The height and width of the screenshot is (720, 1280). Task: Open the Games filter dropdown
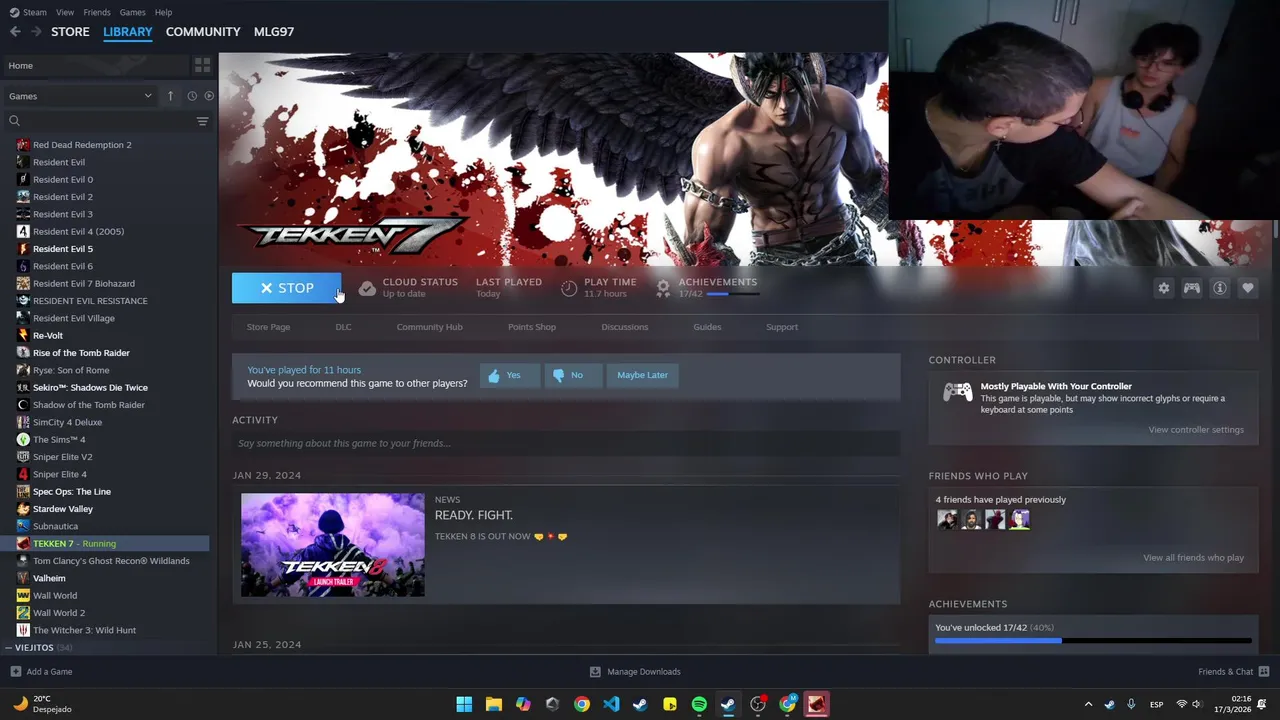pyautogui.click(x=80, y=96)
